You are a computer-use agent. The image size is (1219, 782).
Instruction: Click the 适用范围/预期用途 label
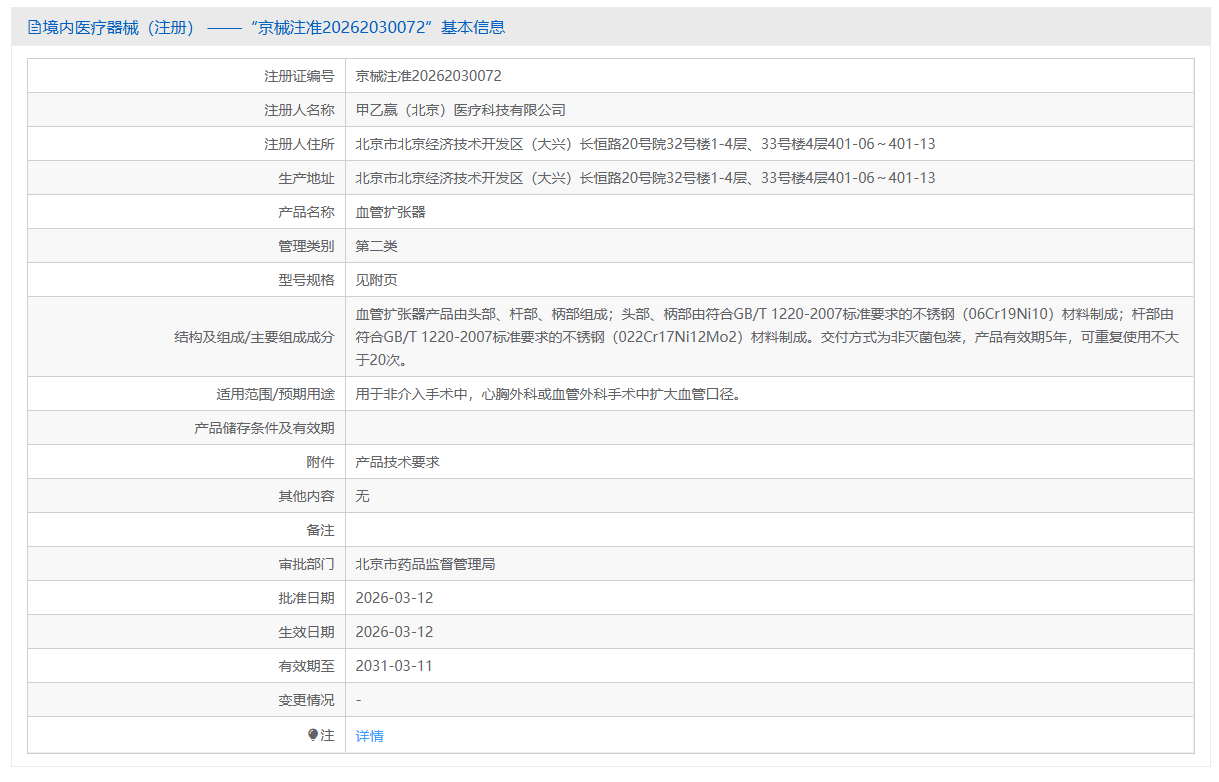point(275,394)
